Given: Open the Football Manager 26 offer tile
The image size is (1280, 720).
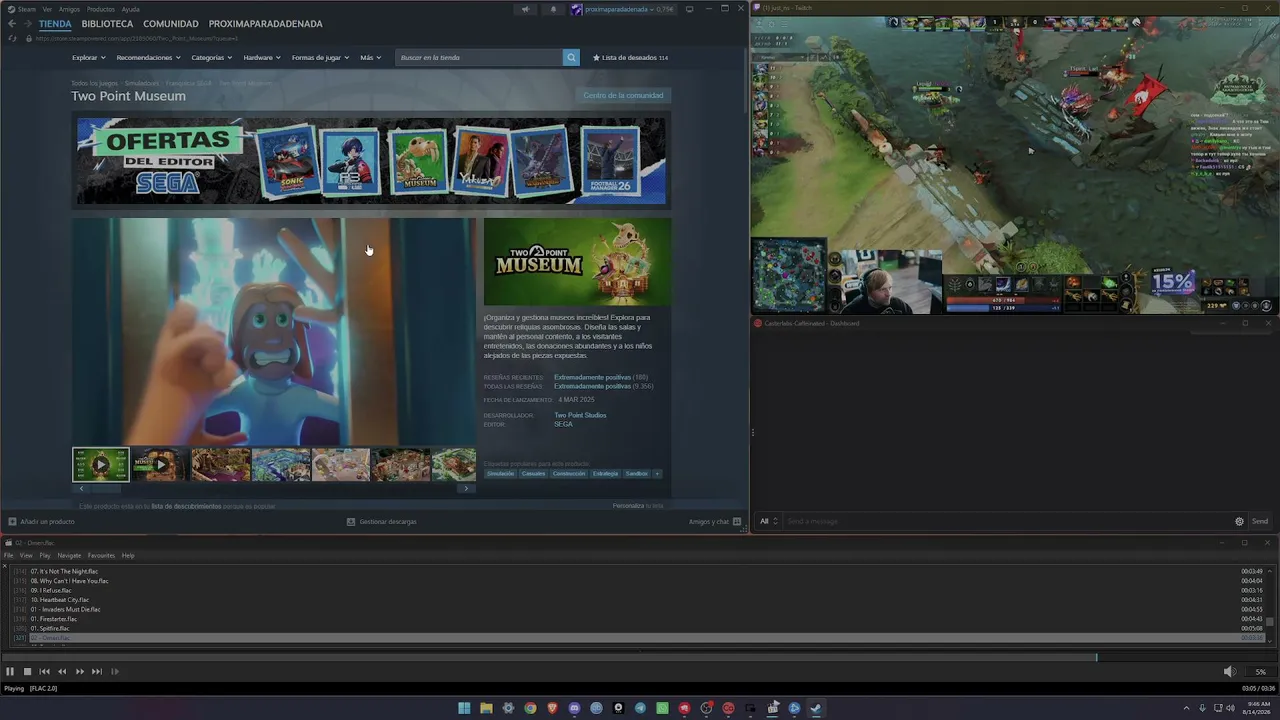Looking at the screenshot, I should tap(611, 161).
